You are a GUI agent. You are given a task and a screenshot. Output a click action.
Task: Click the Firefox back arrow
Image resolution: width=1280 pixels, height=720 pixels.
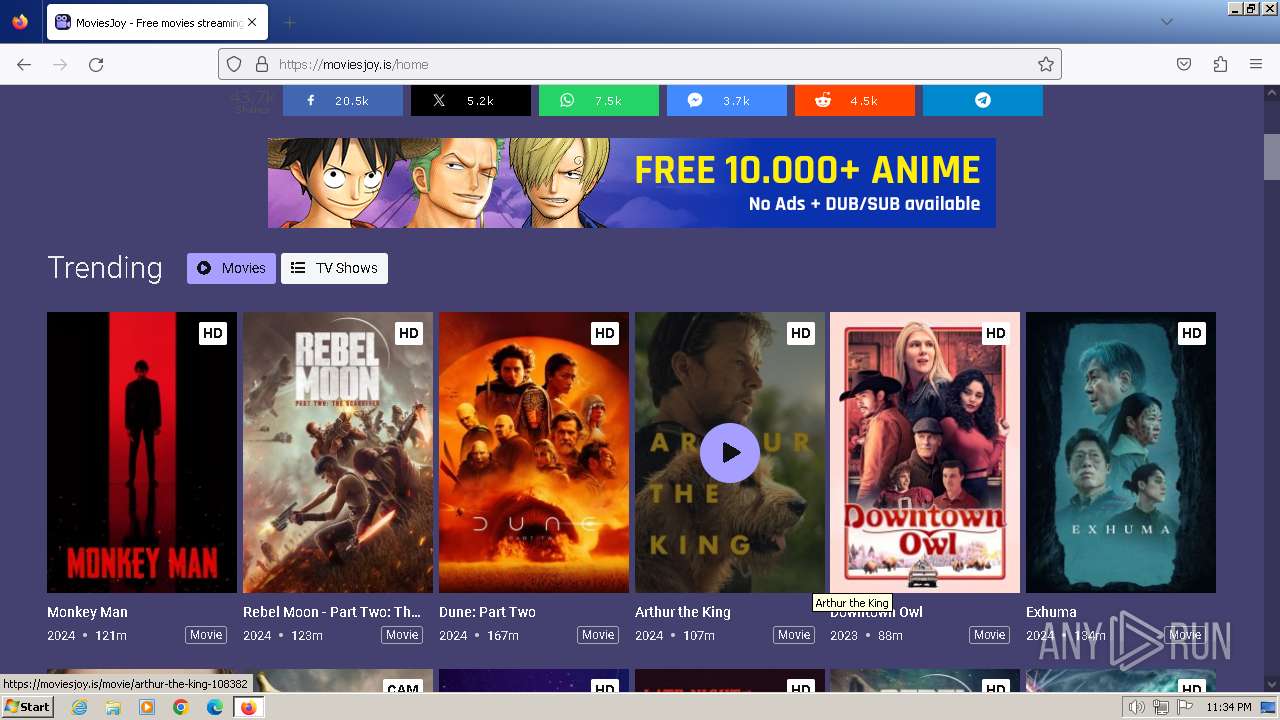24,64
